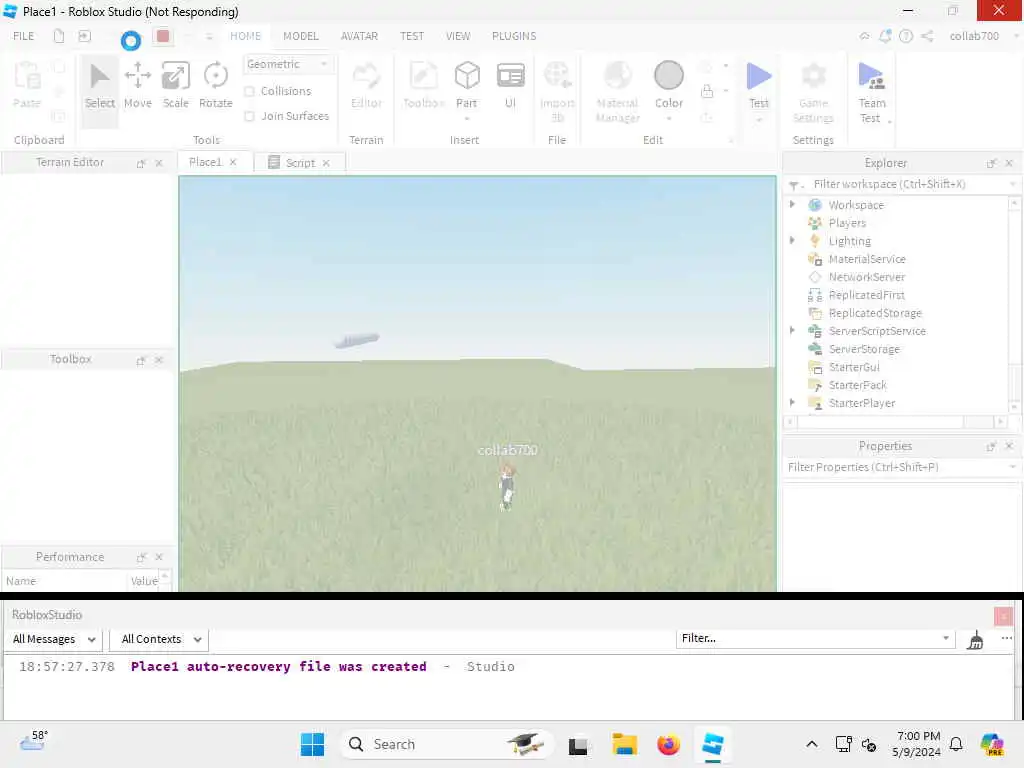Expand the Lighting tree node
Image resolution: width=1024 pixels, height=768 pixels.
[x=792, y=240]
